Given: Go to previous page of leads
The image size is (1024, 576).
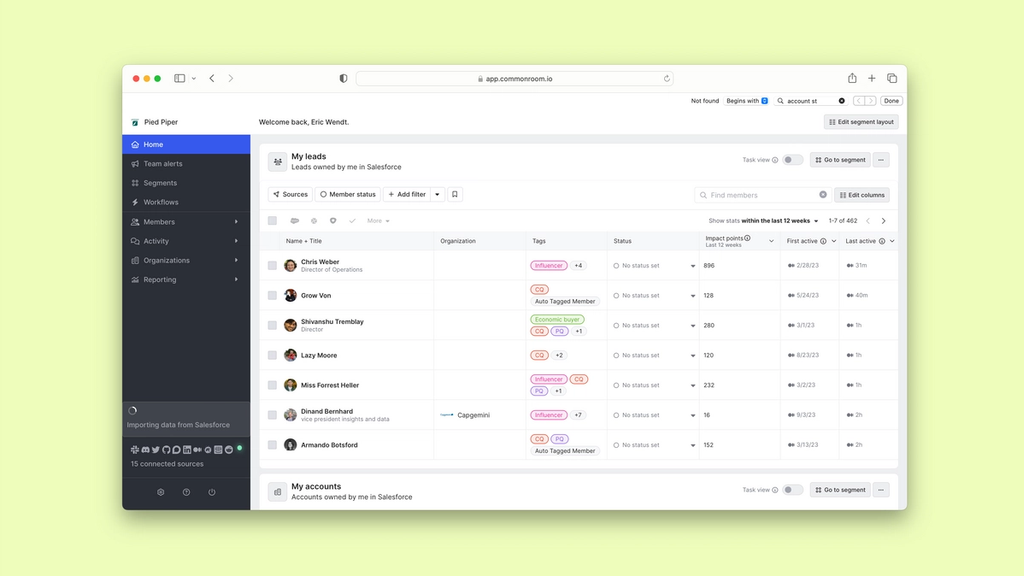Looking at the screenshot, I should point(868,221).
